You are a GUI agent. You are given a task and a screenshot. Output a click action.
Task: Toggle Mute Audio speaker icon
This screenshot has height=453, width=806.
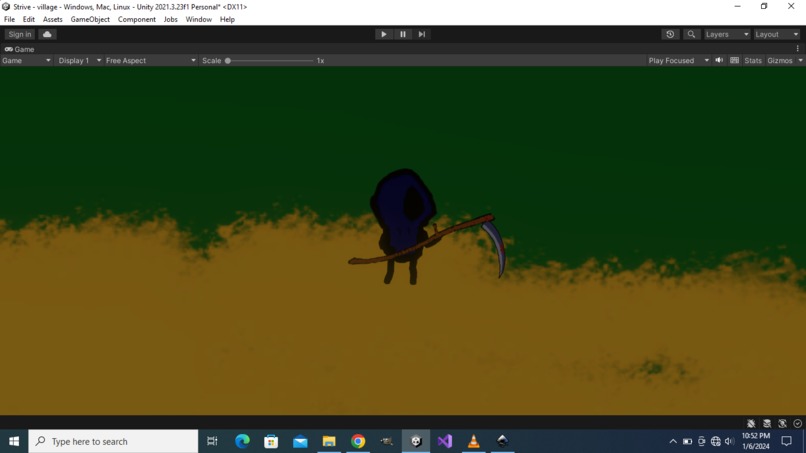pos(719,60)
